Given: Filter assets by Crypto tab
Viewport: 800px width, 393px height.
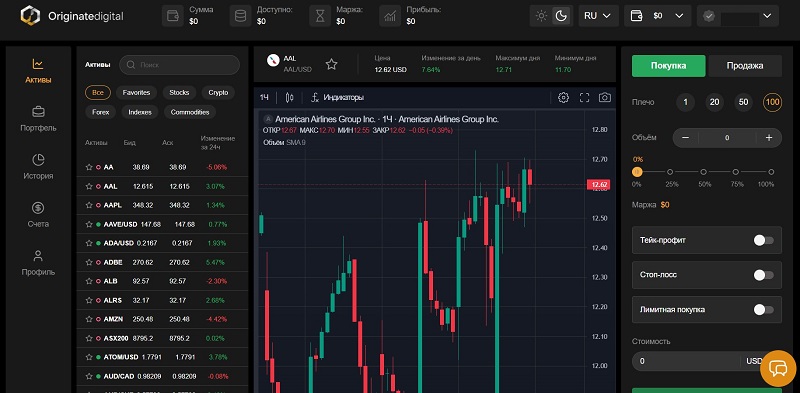Looking at the screenshot, I should 218,92.
